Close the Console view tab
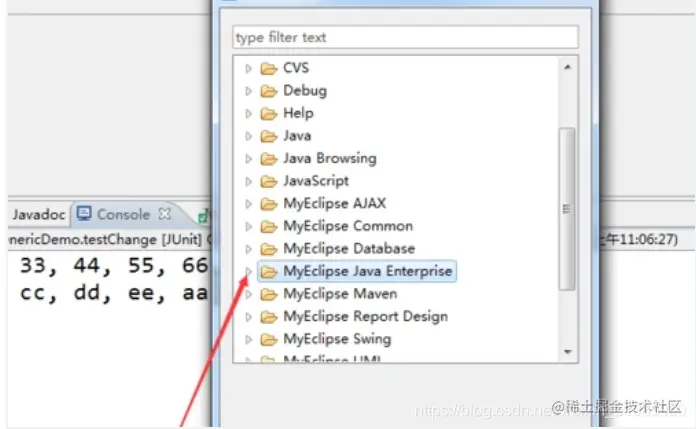 coord(165,214)
